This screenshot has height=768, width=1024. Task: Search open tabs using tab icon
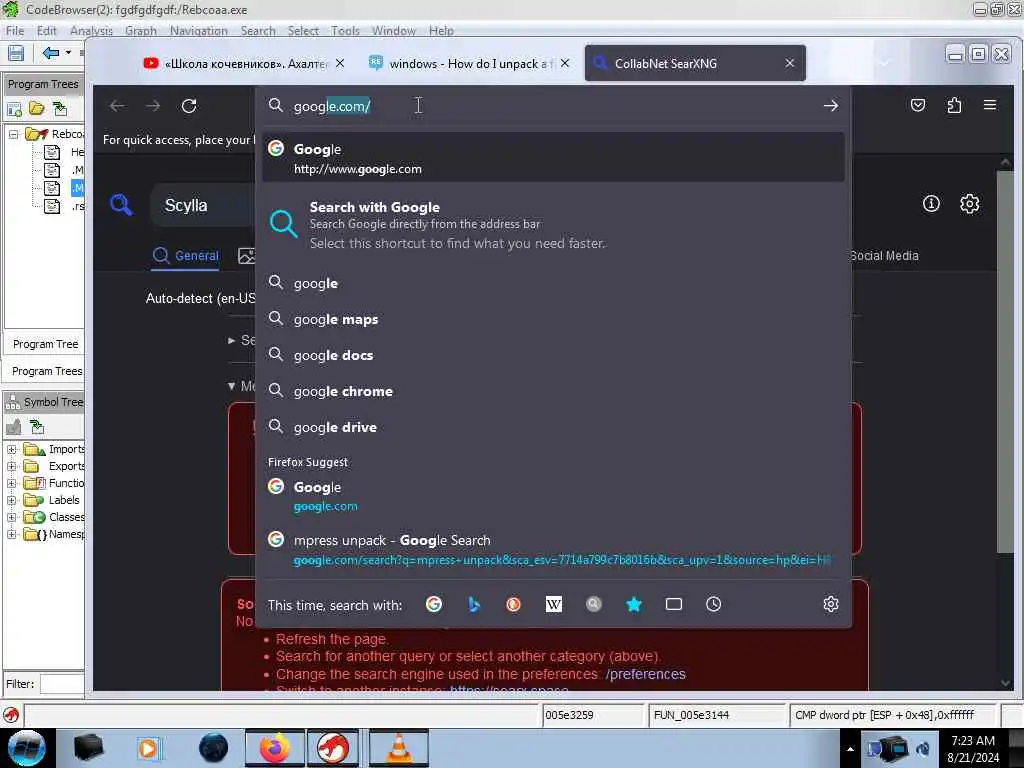(x=673, y=604)
